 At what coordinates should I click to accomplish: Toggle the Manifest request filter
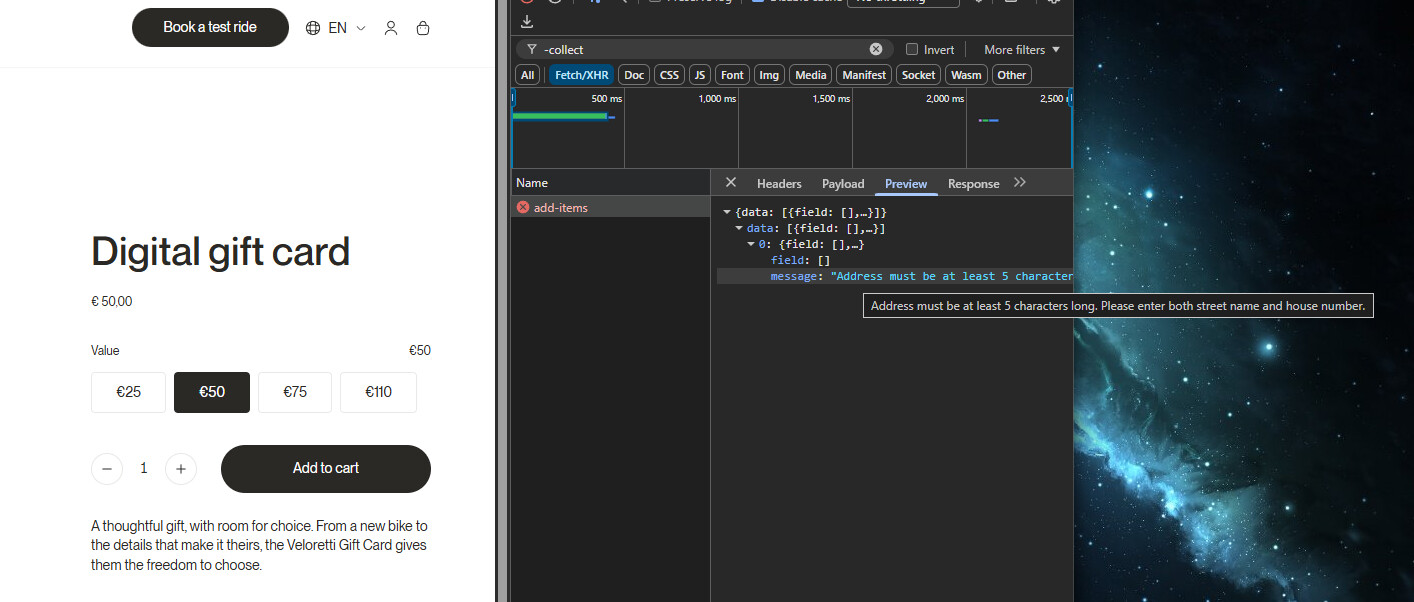point(864,75)
